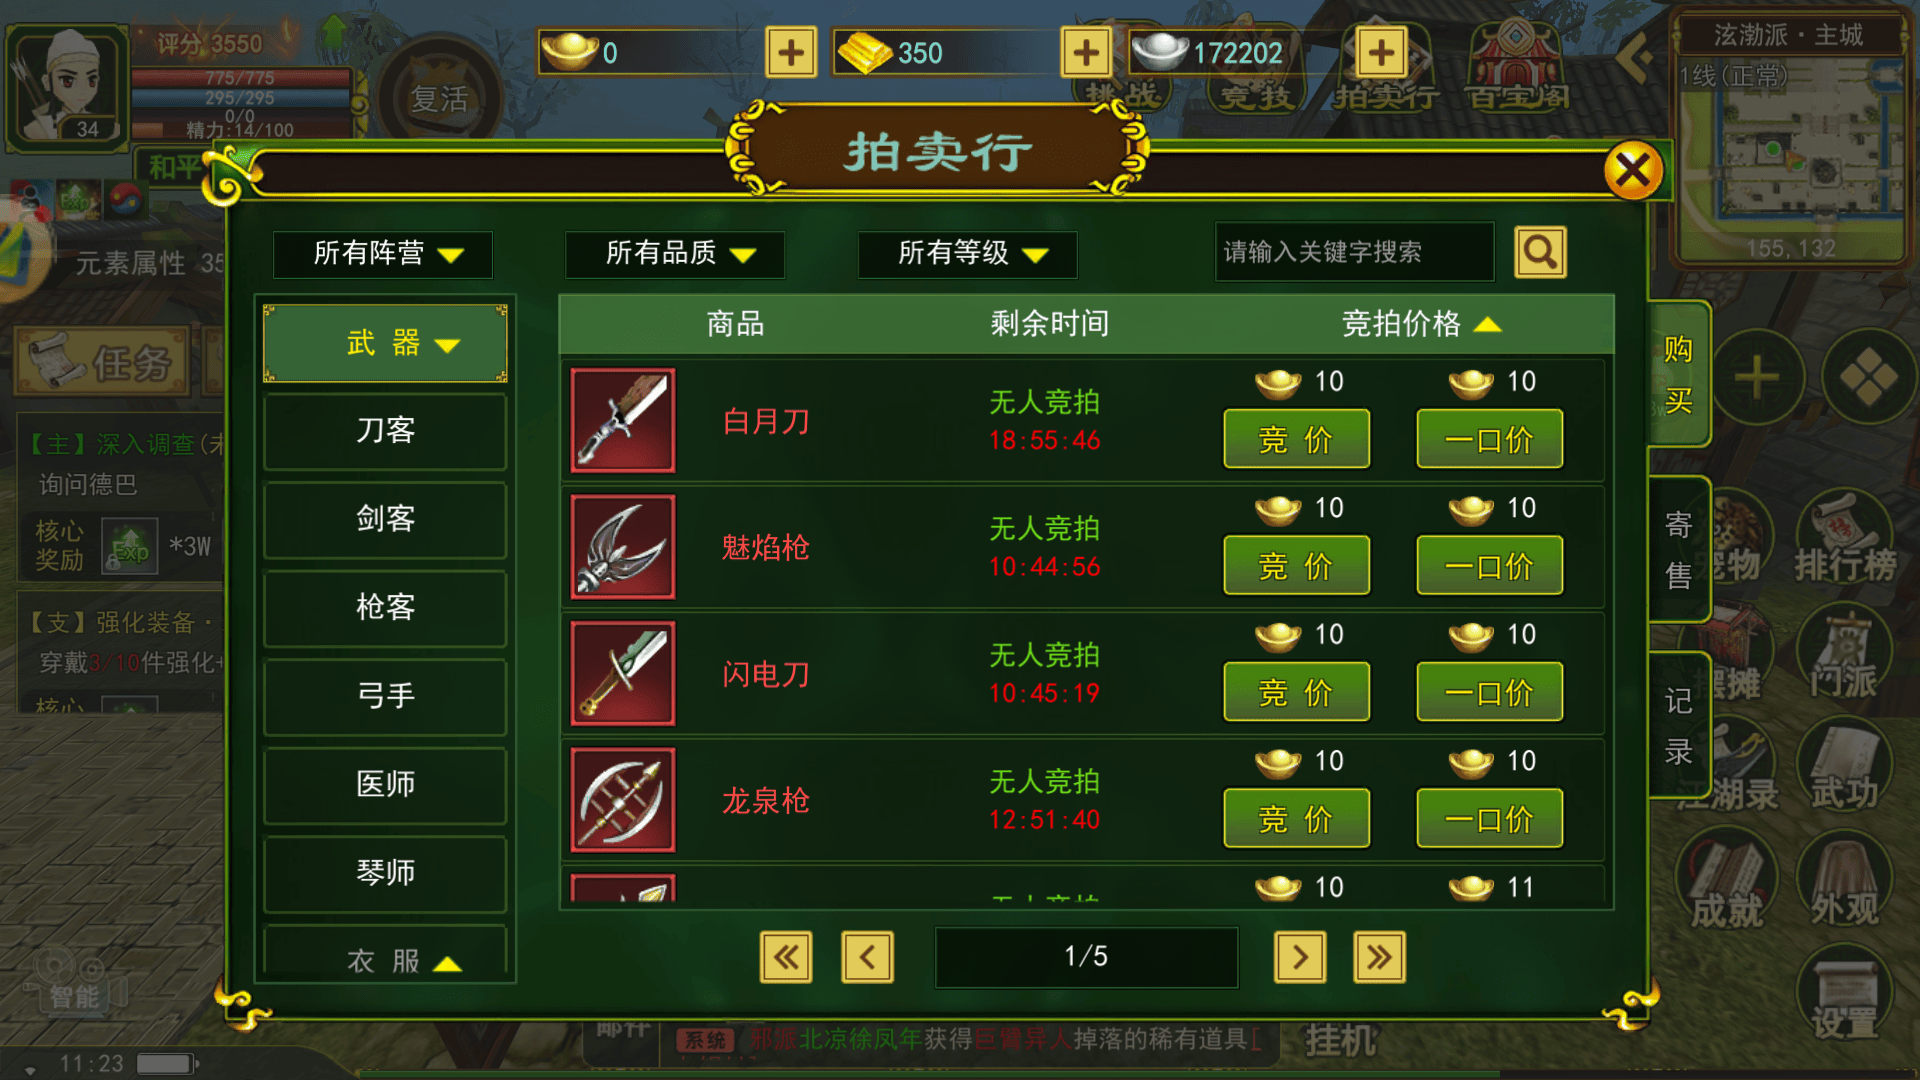Select the 白月刀 item icon
This screenshot has width=1920, height=1080.
(623, 420)
